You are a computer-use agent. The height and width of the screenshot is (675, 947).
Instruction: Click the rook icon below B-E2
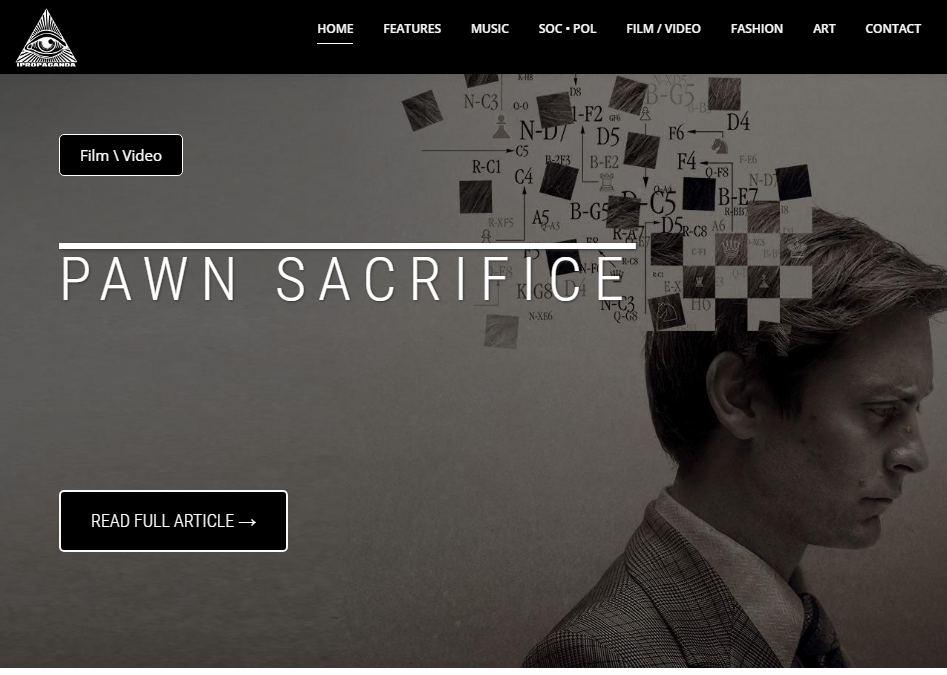(606, 181)
